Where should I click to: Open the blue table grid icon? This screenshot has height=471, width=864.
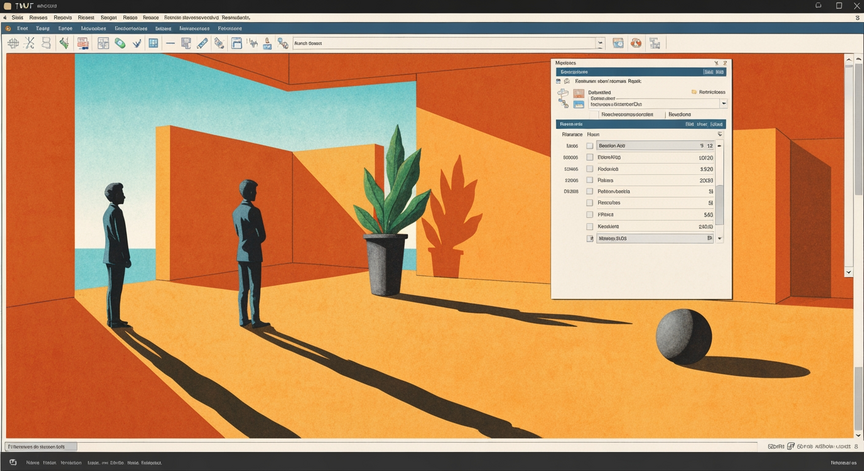pyautogui.click(x=153, y=43)
